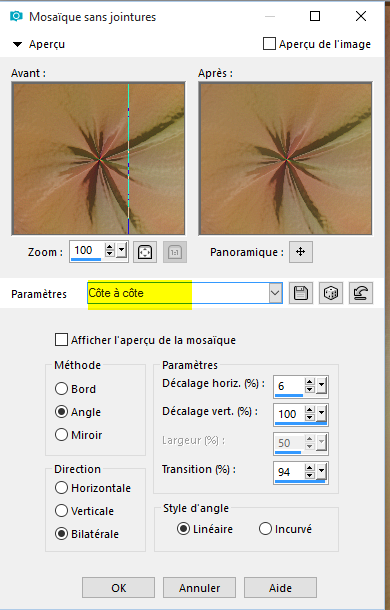This screenshot has height=610, width=390.
Task: Click the randomize parameters dice icon
Action: (x=331, y=293)
